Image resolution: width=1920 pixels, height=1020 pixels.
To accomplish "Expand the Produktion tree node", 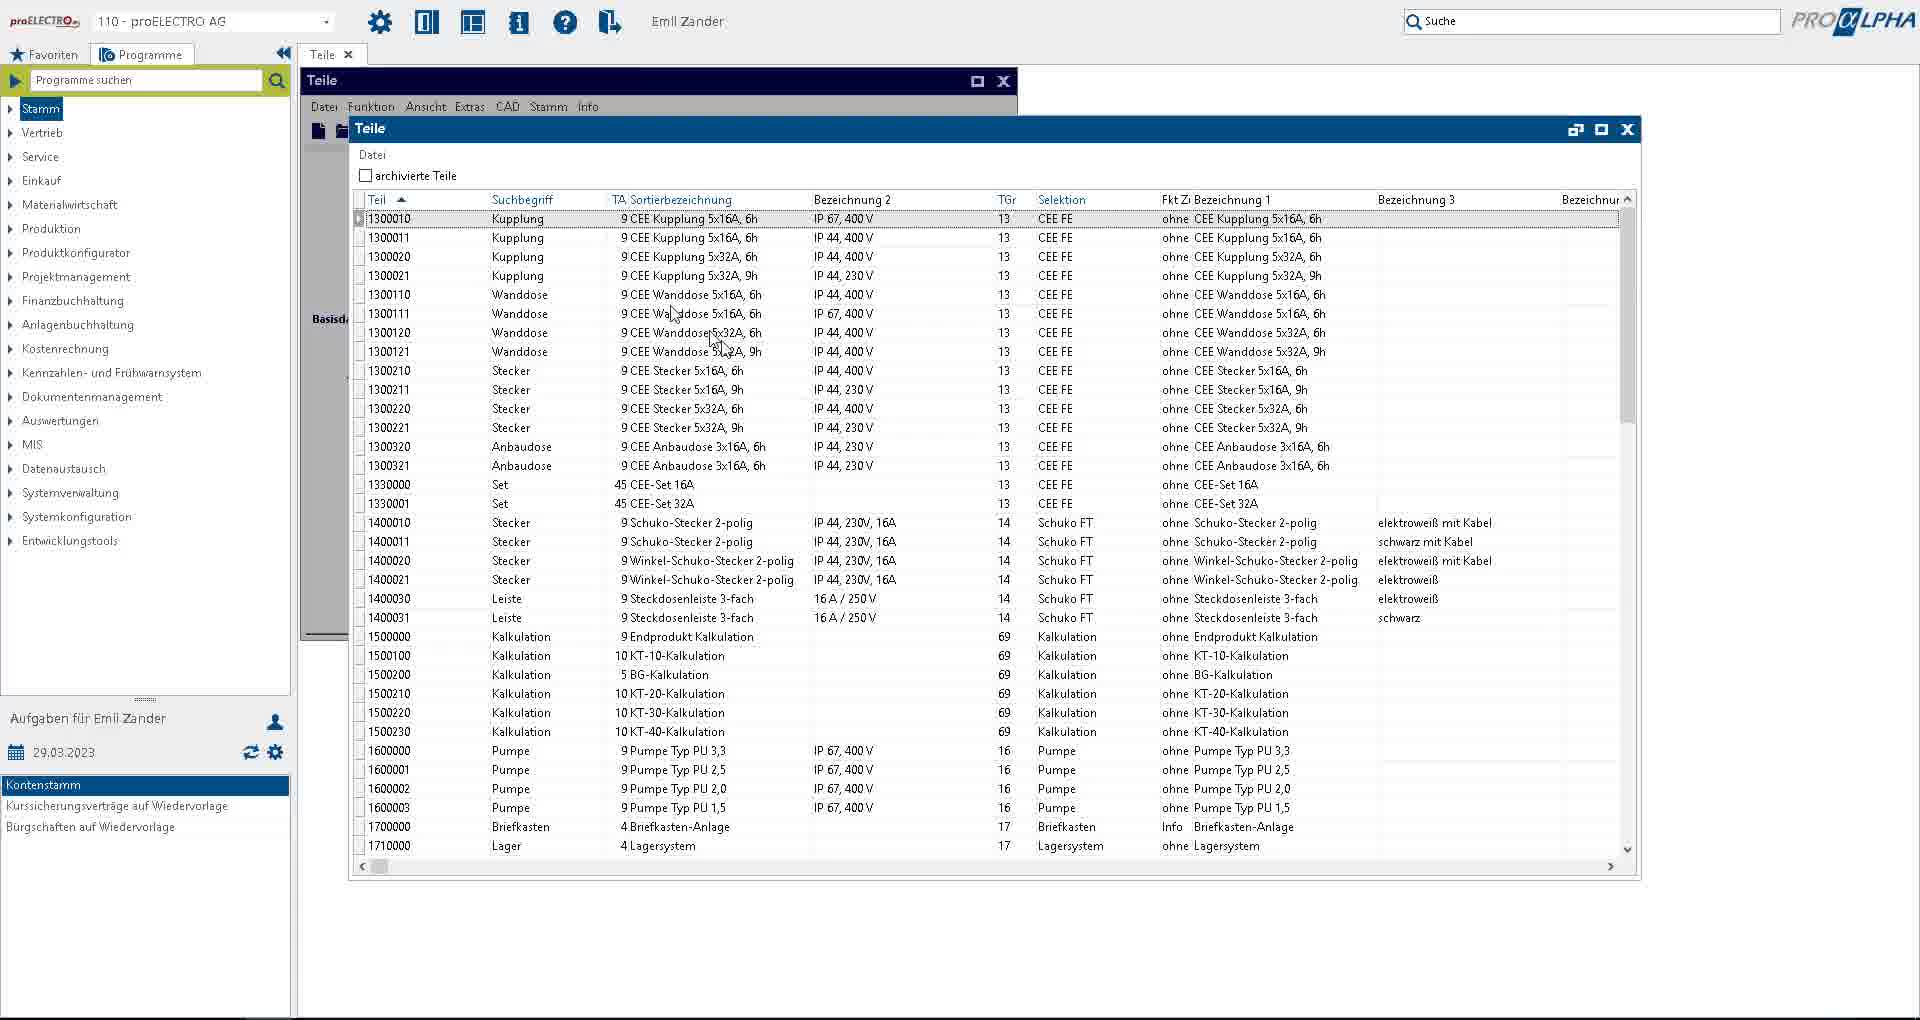I will (x=10, y=229).
